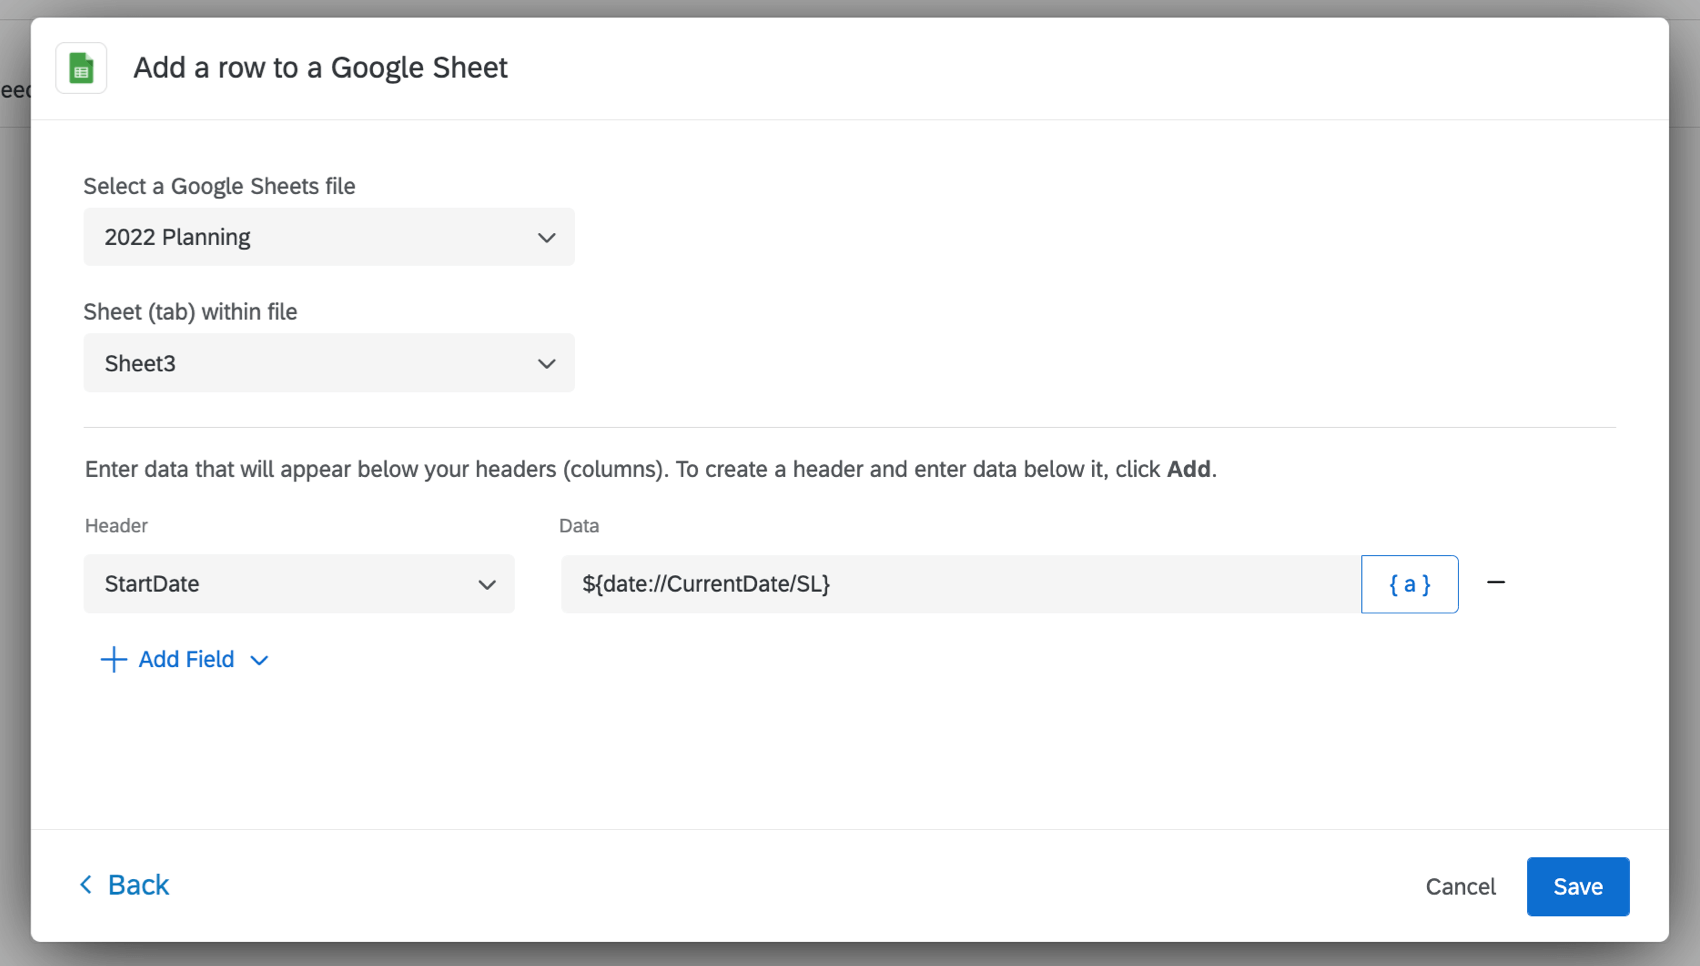Click the Add Field link
This screenshot has height=966, width=1700.
point(186,659)
